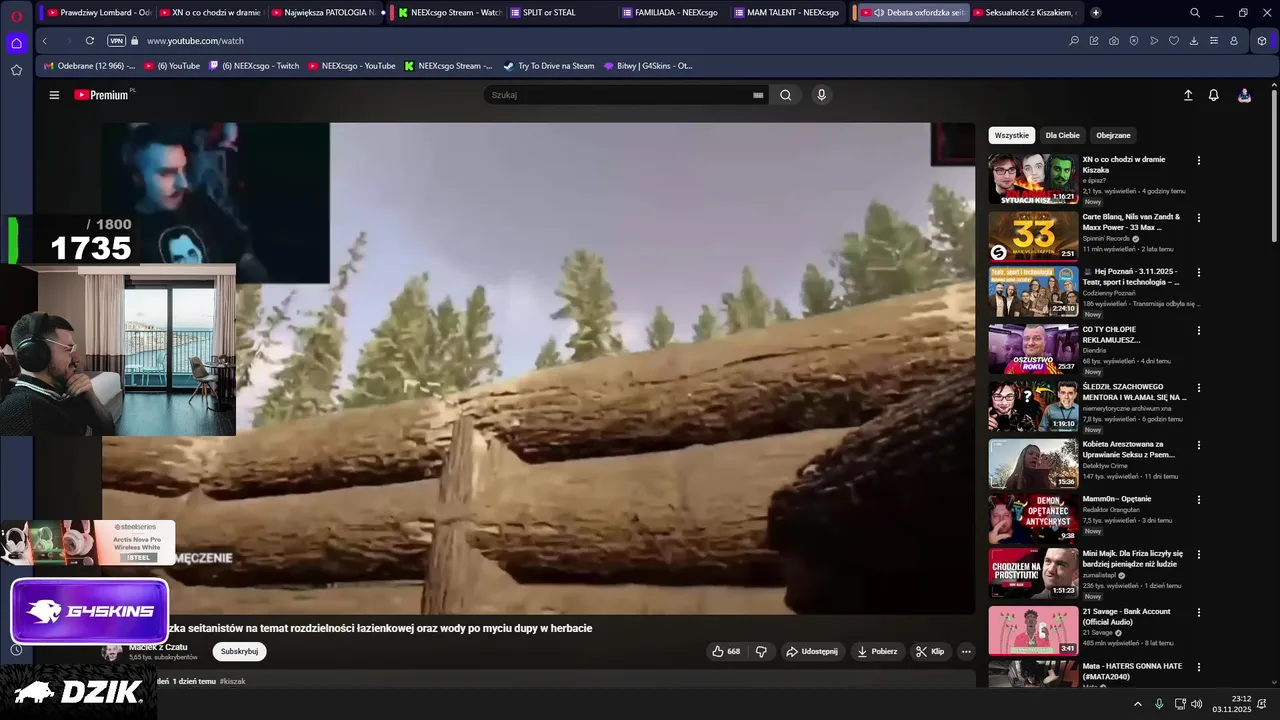The height and width of the screenshot is (720, 1280).
Task: Open the 33 Max Verstappen thumbnail
Action: pos(1033,236)
